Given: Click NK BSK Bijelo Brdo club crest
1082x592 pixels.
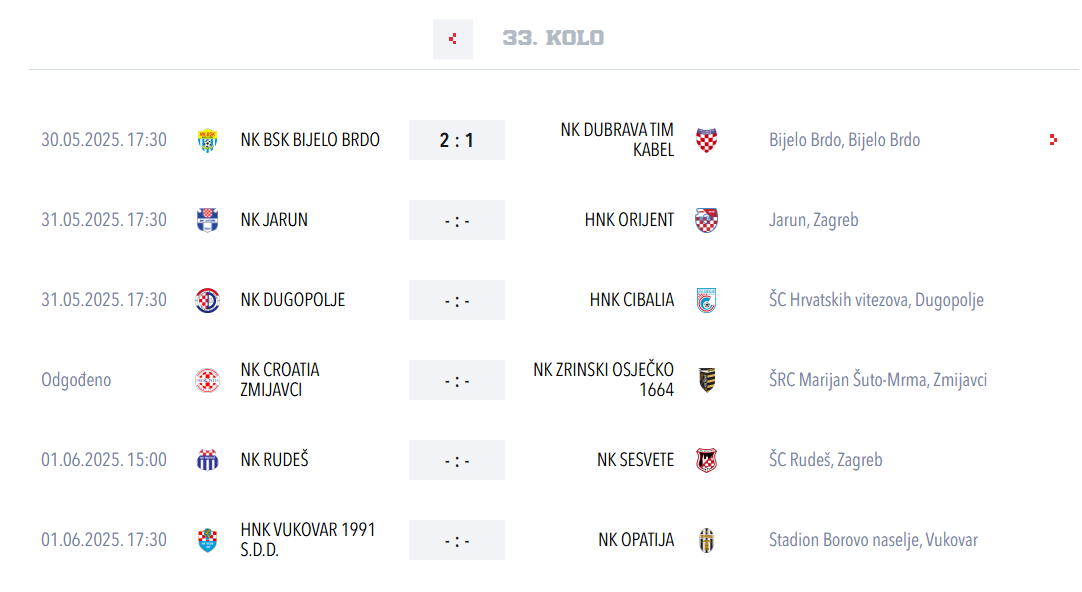Looking at the screenshot, I should [207, 140].
